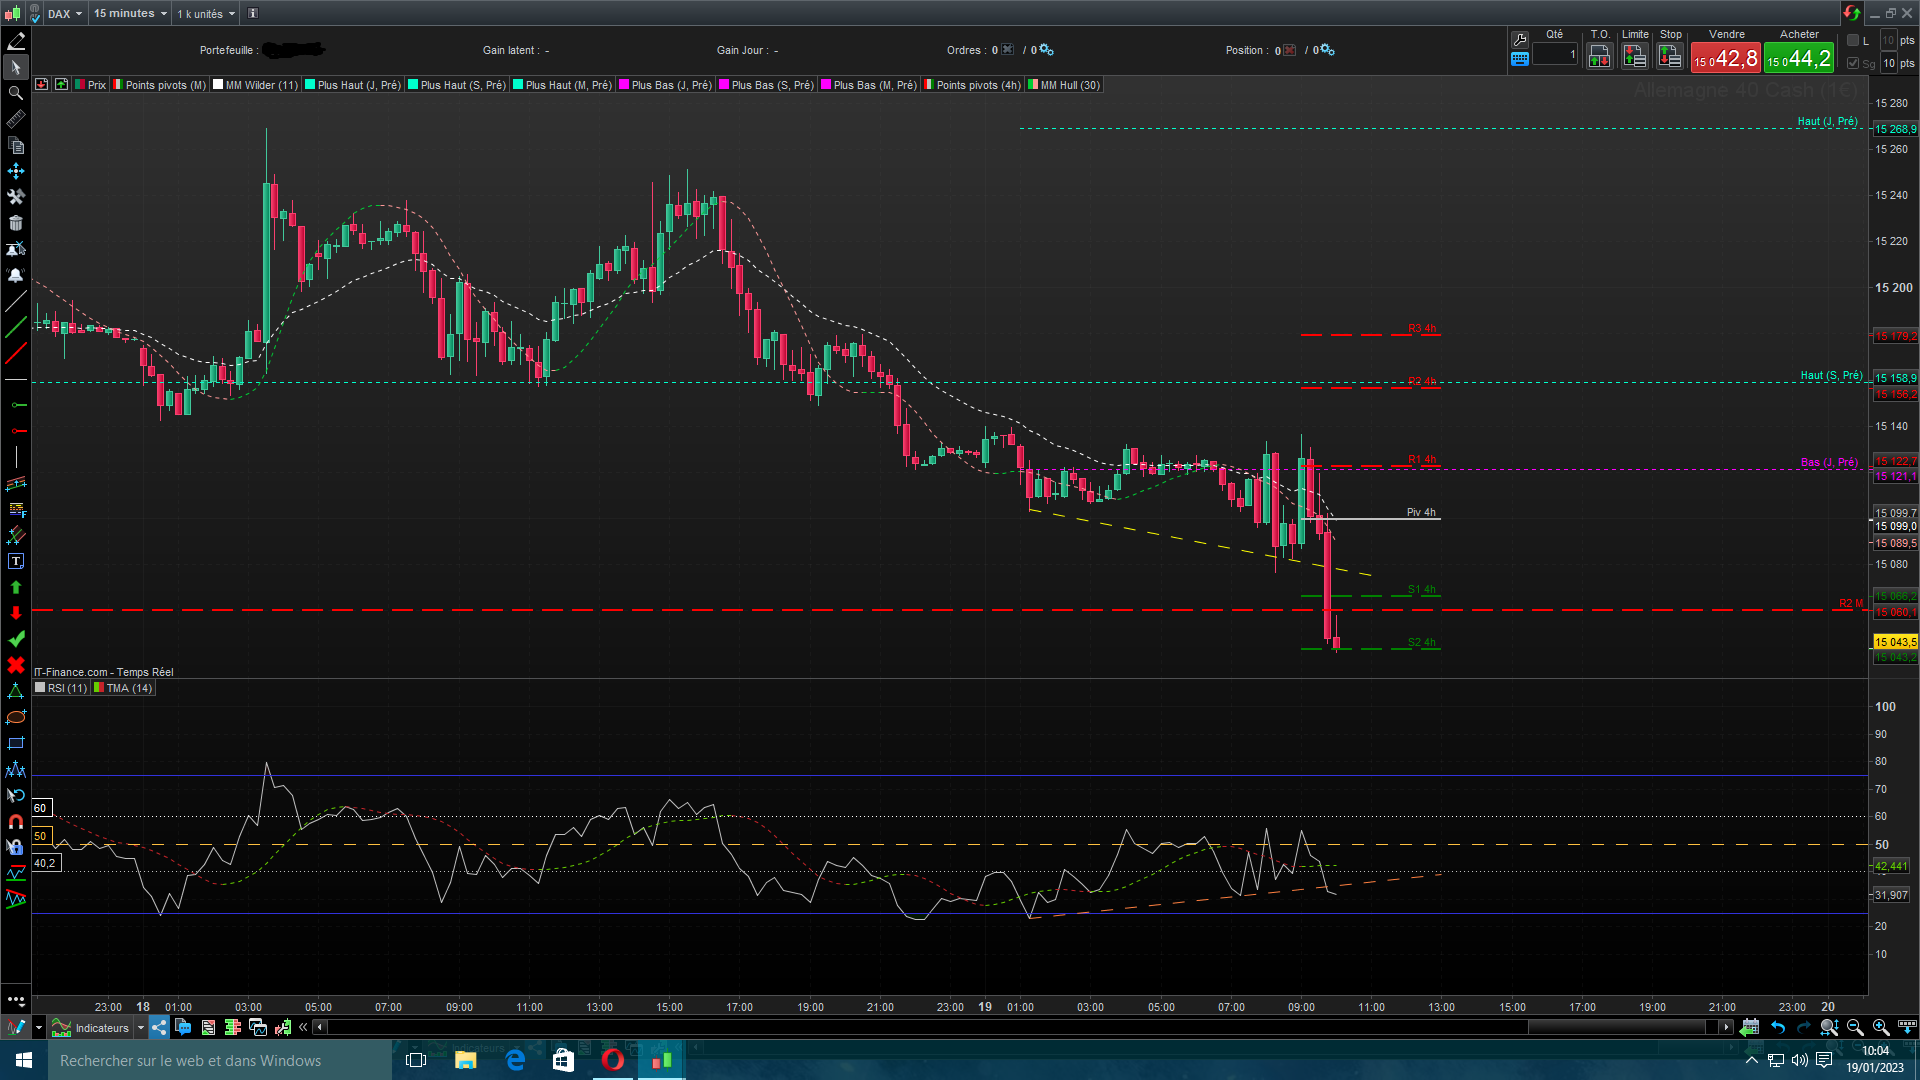Viewport: 1920px width, 1080px height.
Task: Open the 15 minutes timeframe dropdown
Action: point(130,13)
